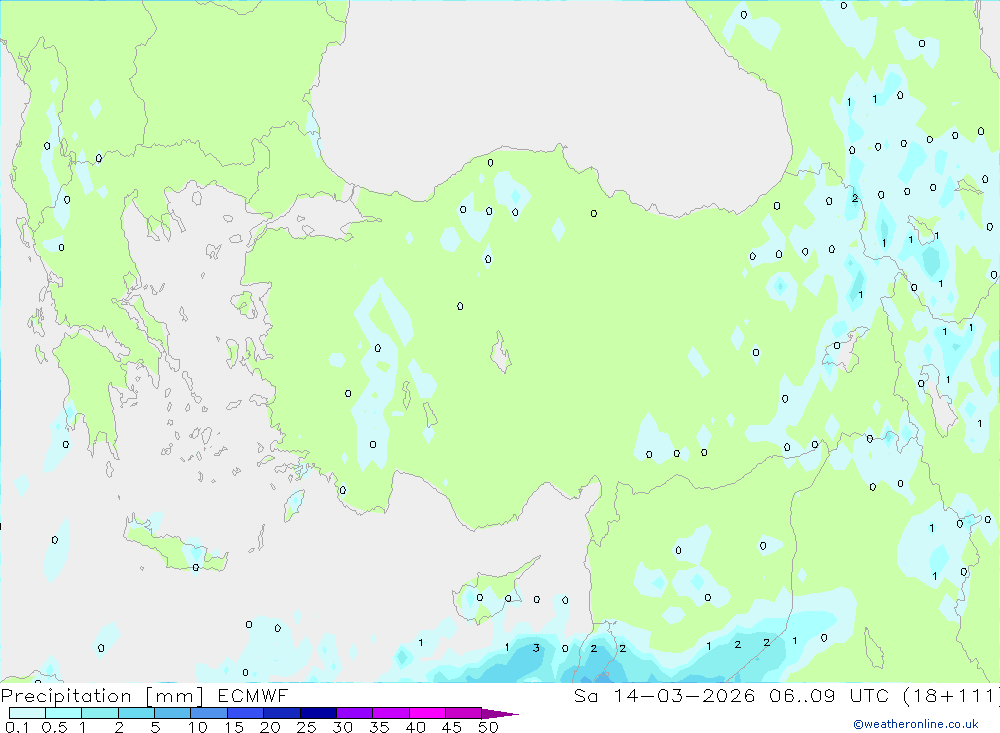Viewport: 1000px width, 733px height.
Task: Click the '25' legend scale label
Action: pos(307,727)
